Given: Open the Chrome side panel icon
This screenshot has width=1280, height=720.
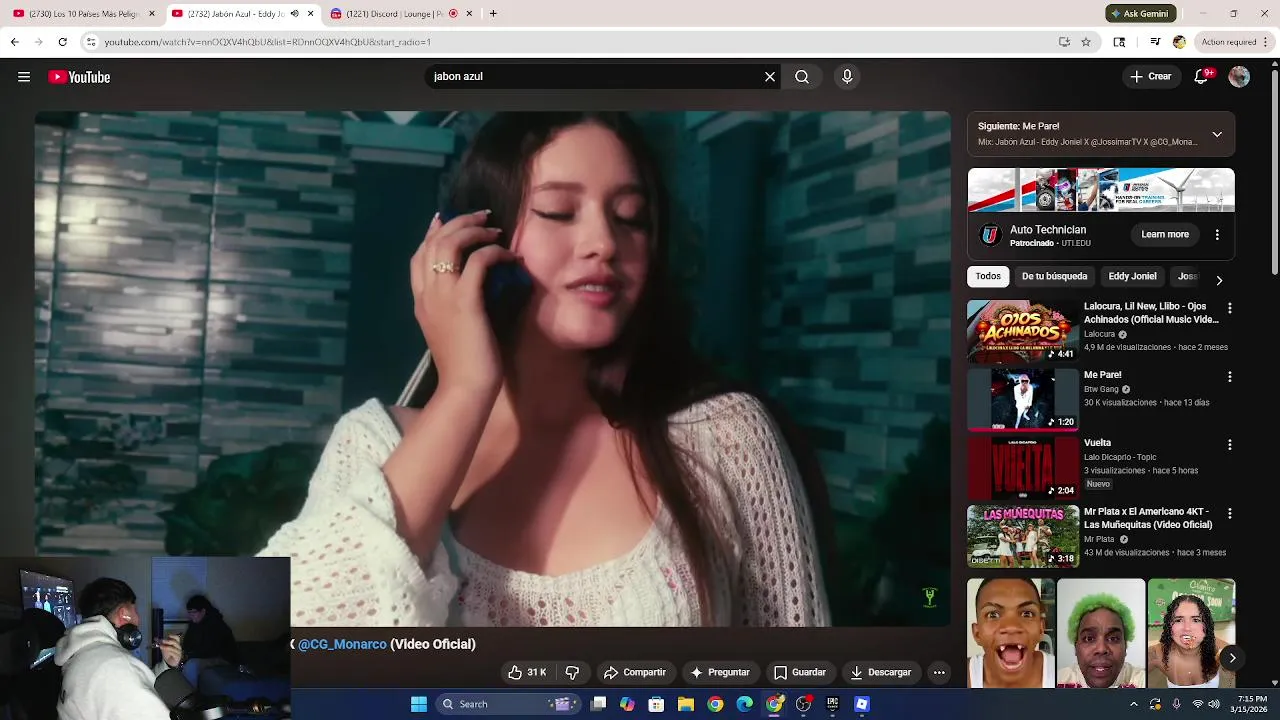Looking at the screenshot, I should (1119, 42).
